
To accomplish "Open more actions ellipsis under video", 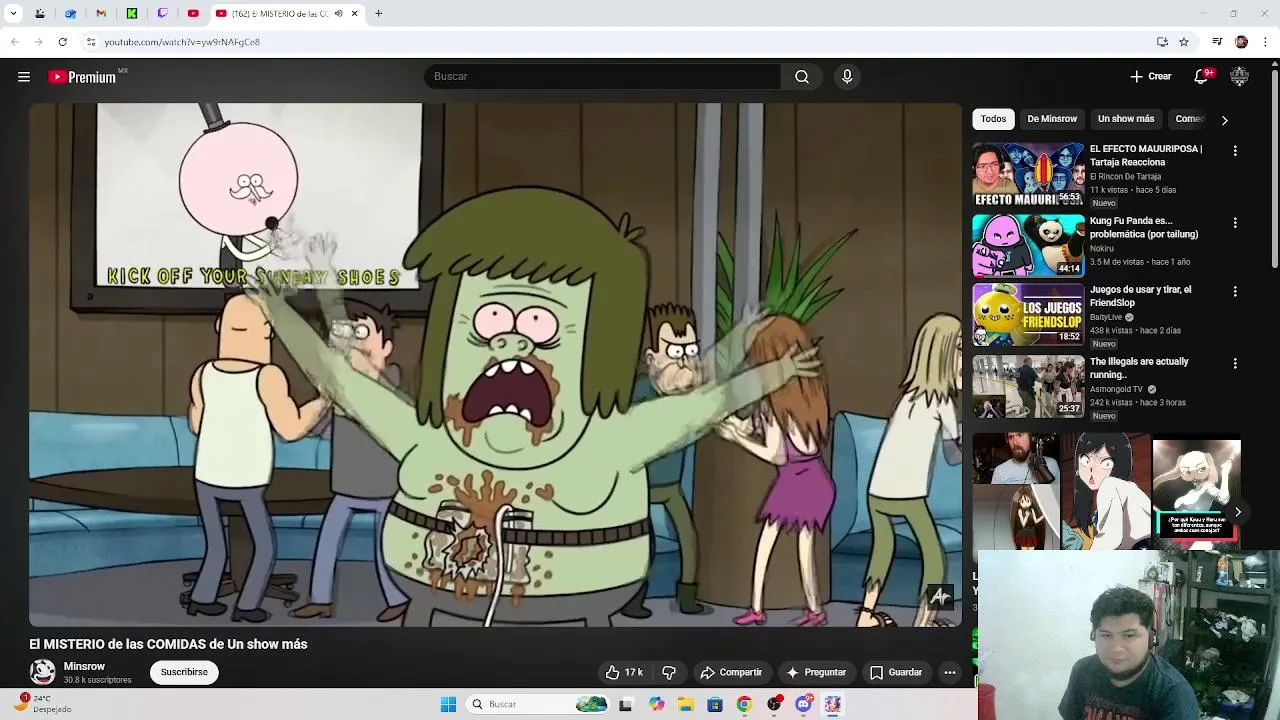I will coord(950,672).
